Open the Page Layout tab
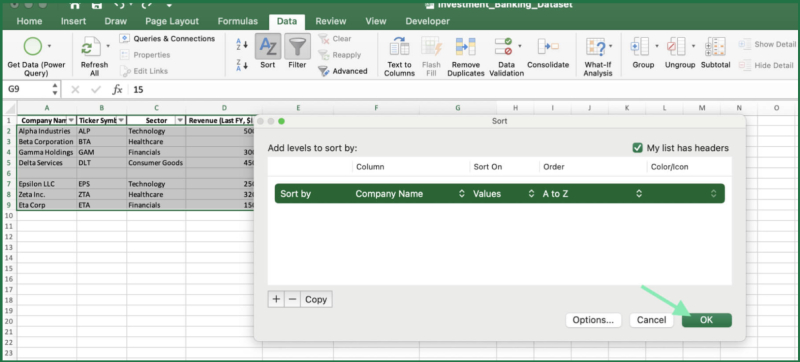Screen dimensions: 800x362 click(172, 21)
